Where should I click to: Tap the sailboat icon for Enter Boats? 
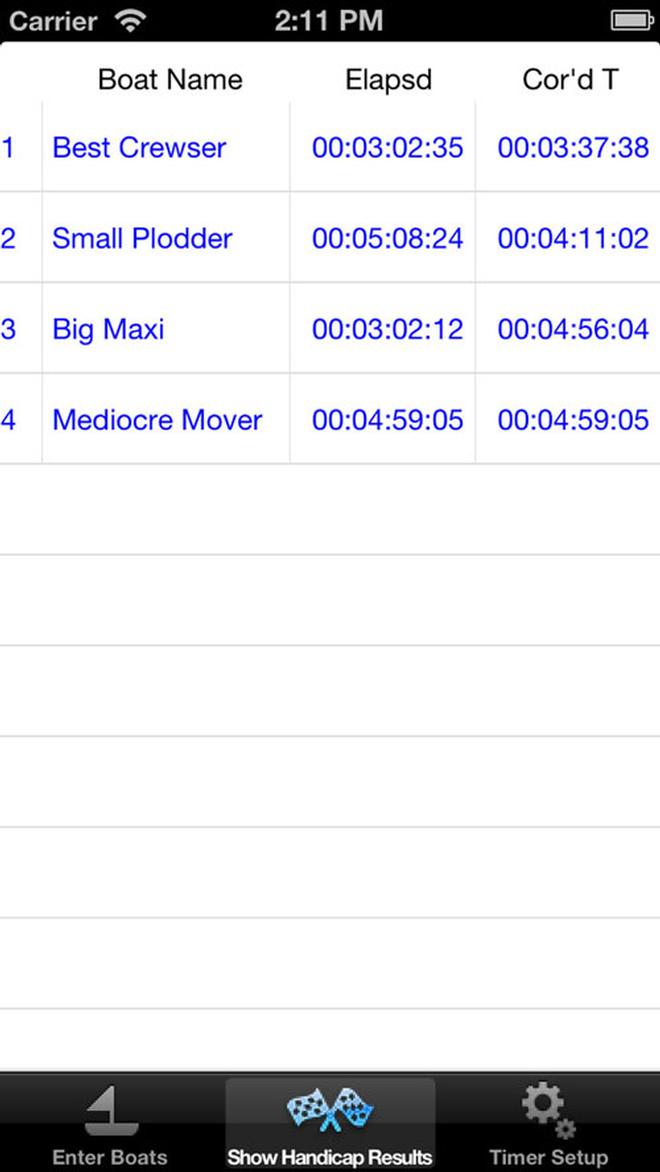(x=111, y=1111)
